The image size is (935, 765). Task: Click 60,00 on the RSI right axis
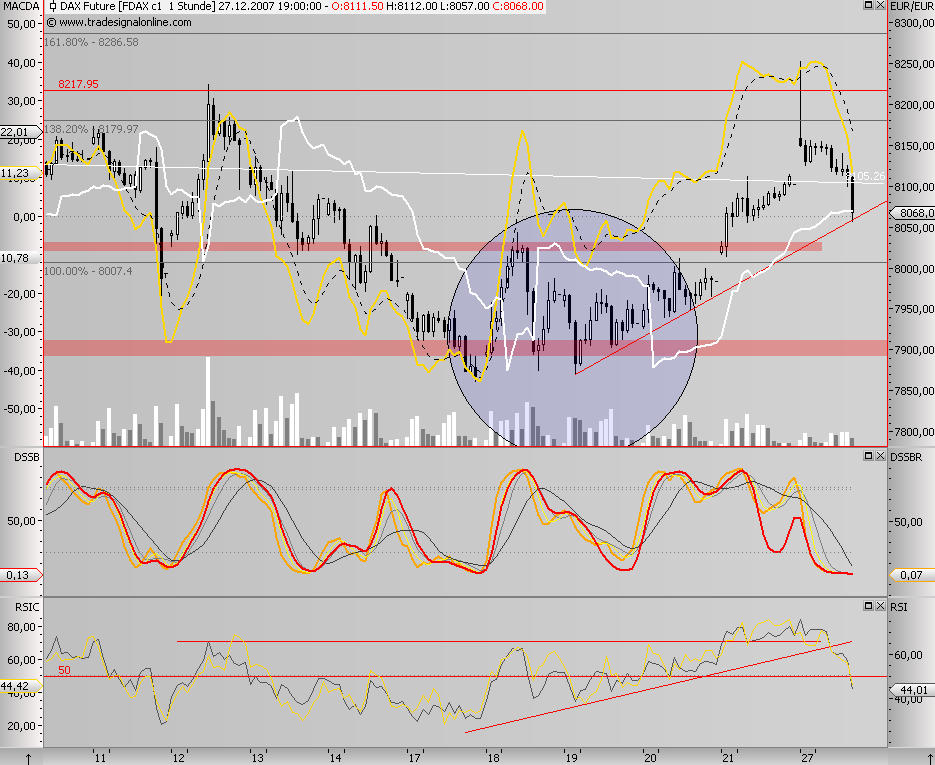coord(909,655)
